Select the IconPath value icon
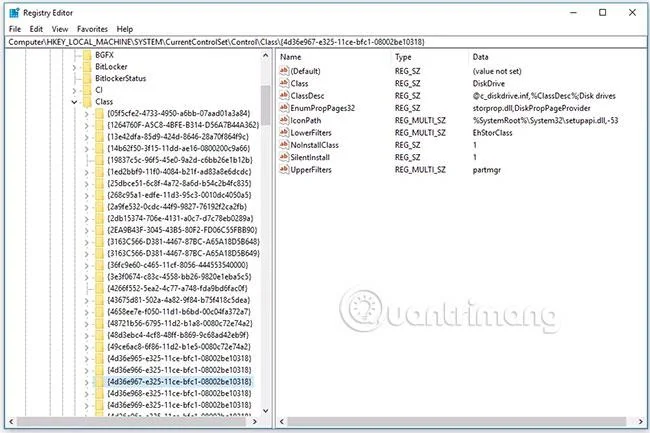650x433 pixels. pyautogui.click(x=284, y=120)
